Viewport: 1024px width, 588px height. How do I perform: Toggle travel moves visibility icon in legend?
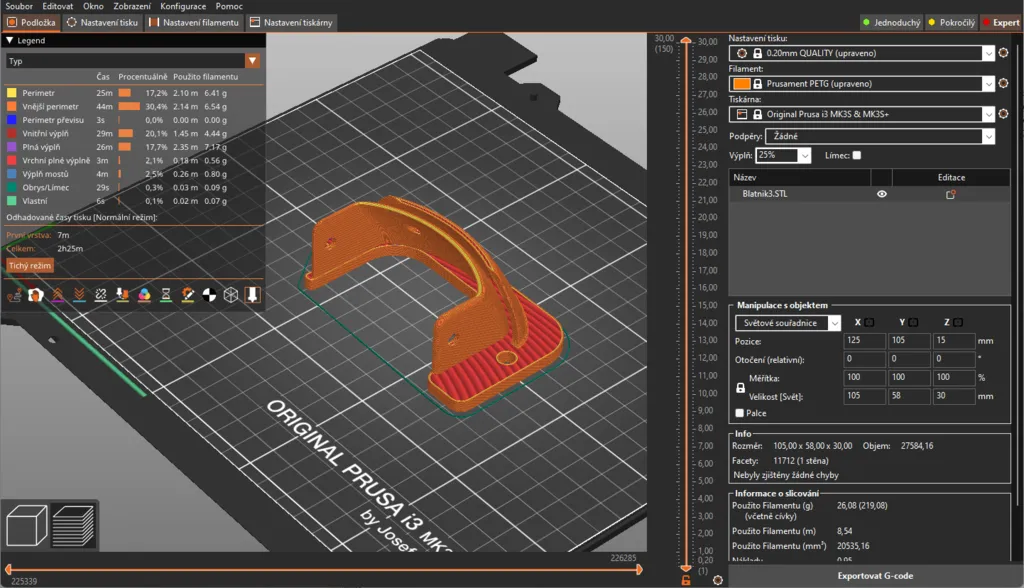click(15, 294)
